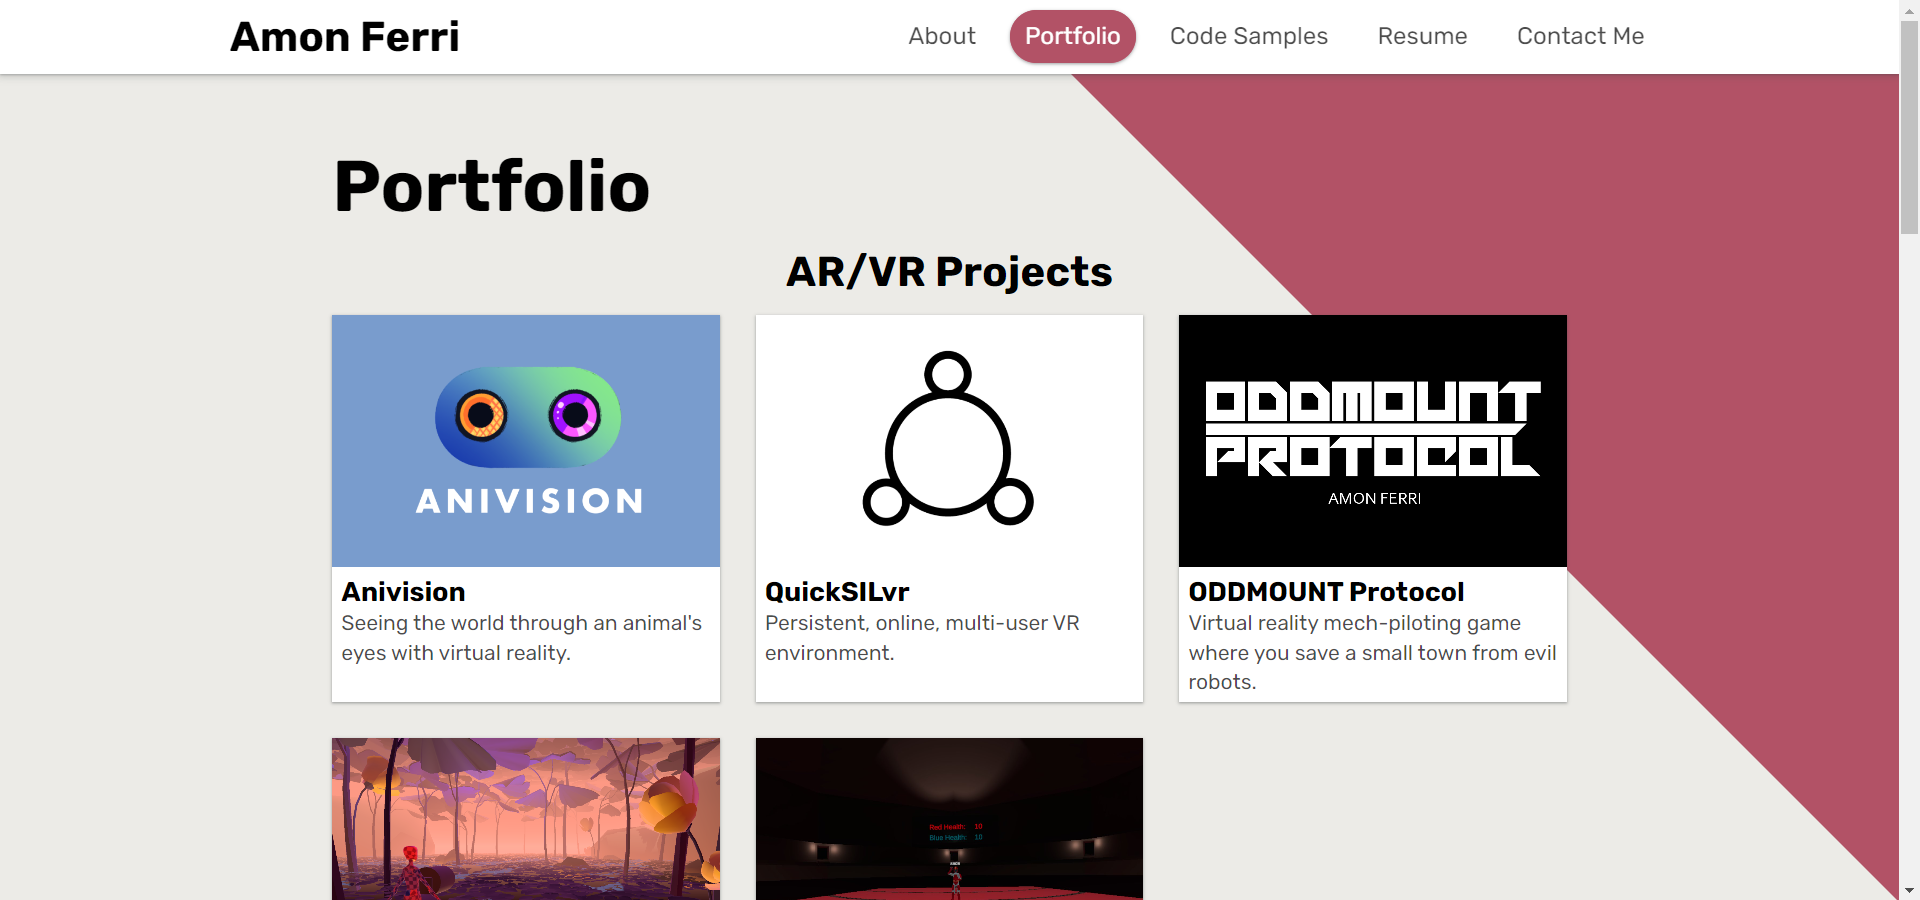
Task: Open the ODDMOUNT Protocol title link
Action: tap(1326, 592)
